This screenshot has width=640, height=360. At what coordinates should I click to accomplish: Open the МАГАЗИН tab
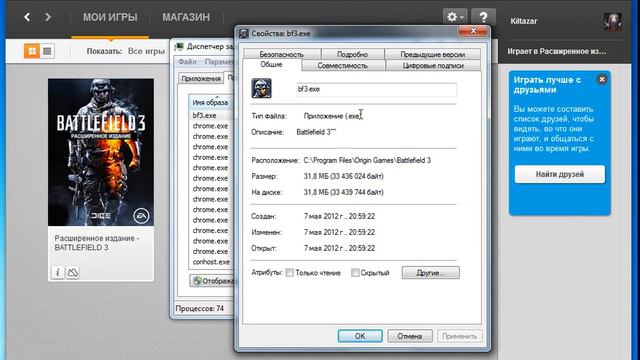click(x=186, y=17)
